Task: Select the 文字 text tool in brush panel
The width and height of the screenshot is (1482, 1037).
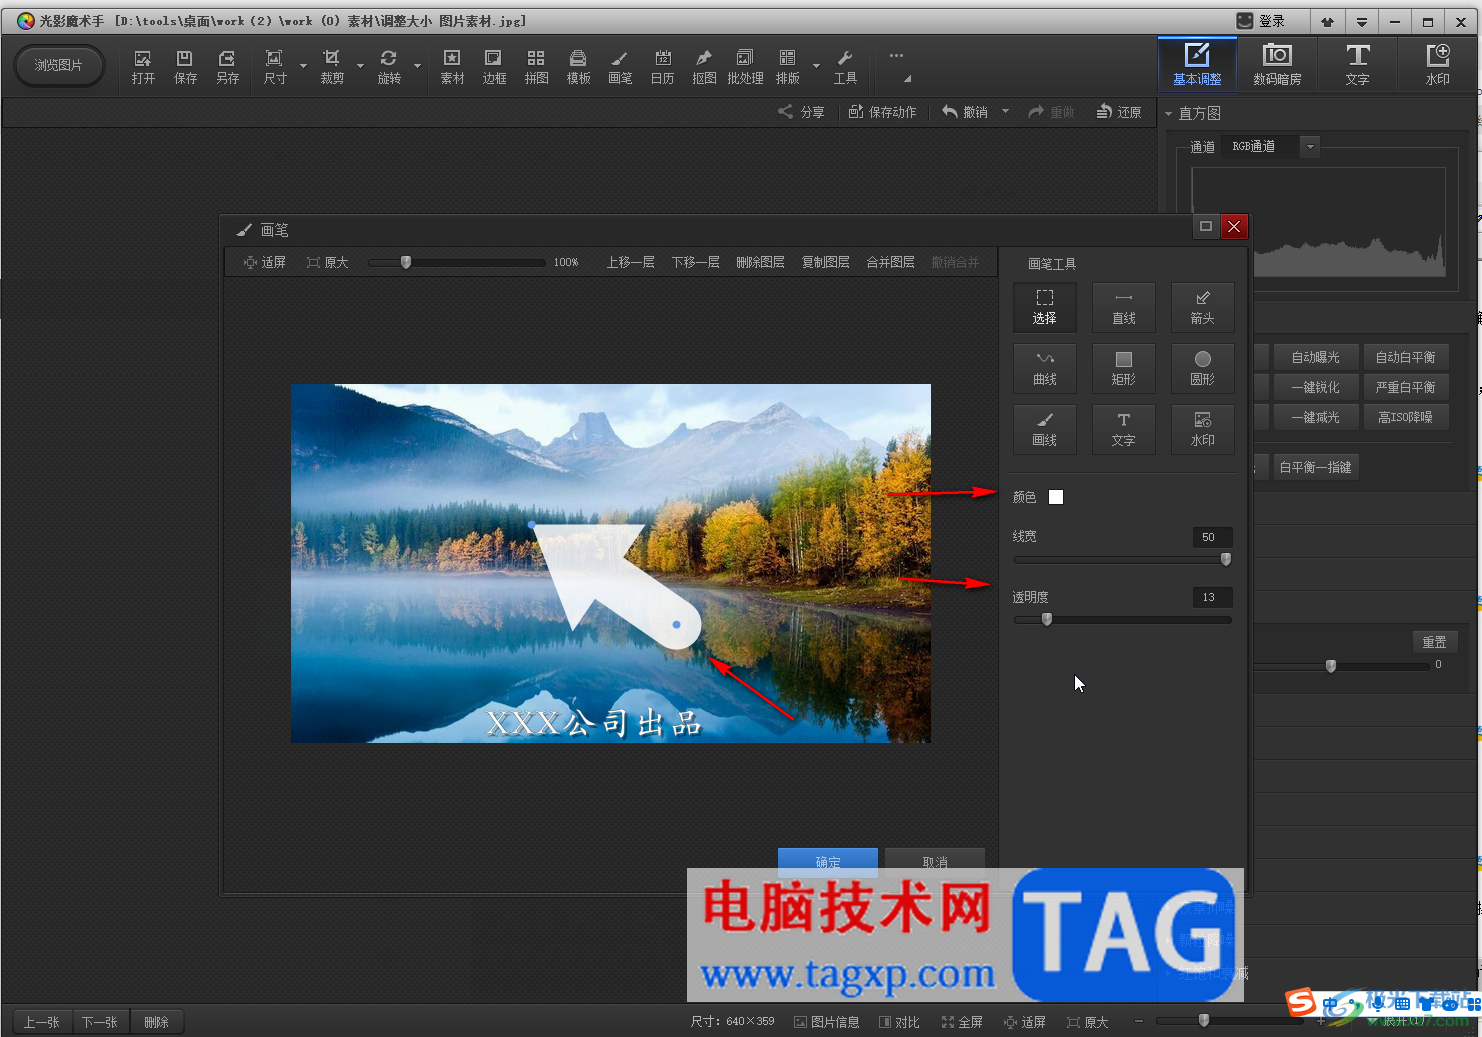Action: pyautogui.click(x=1124, y=429)
